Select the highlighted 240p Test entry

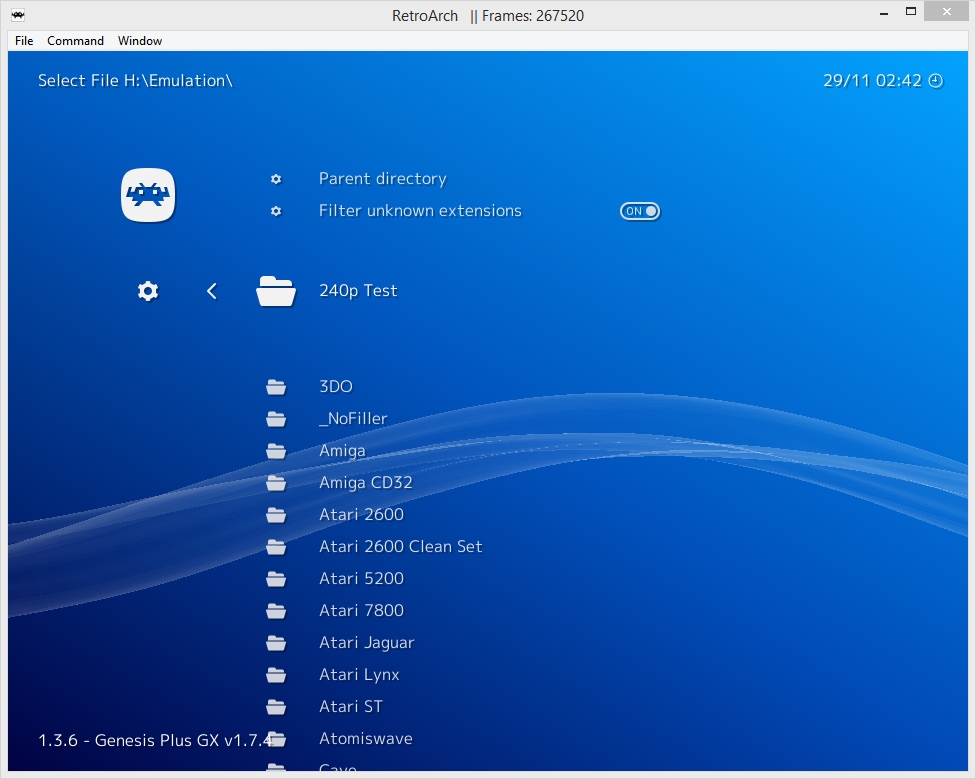click(358, 291)
